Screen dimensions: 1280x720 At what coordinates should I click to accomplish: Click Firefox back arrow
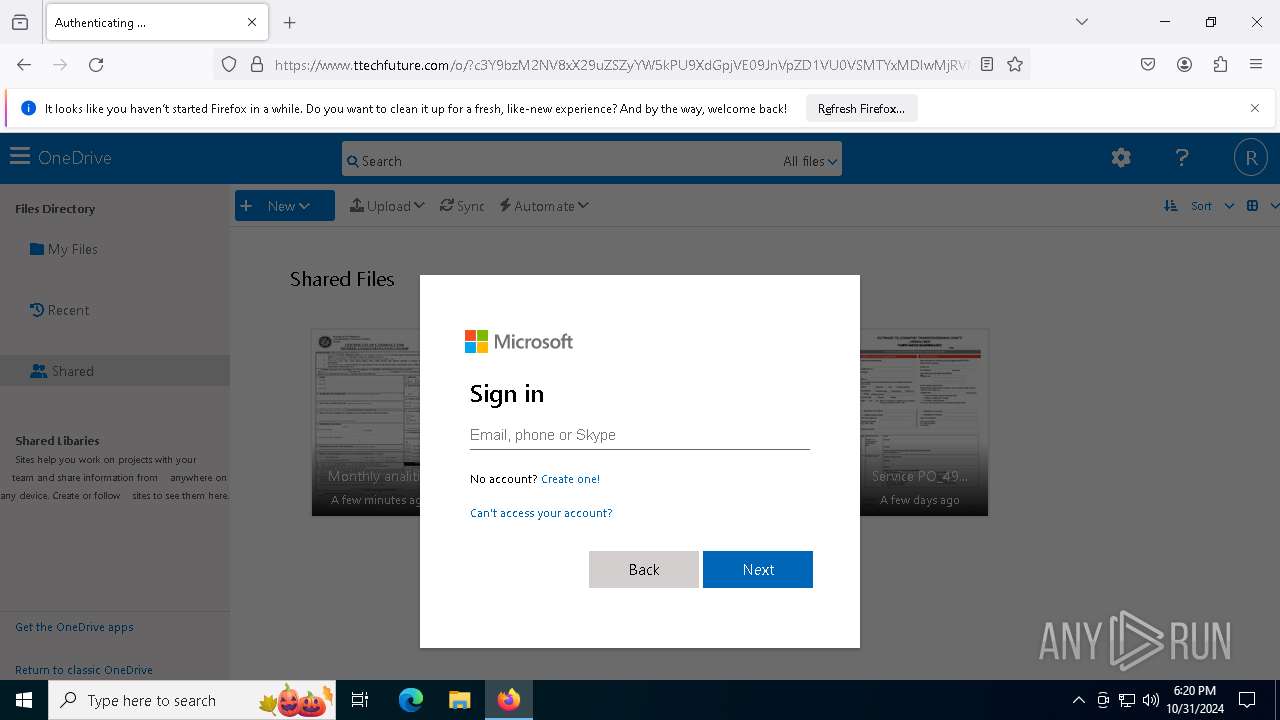[24, 64]
